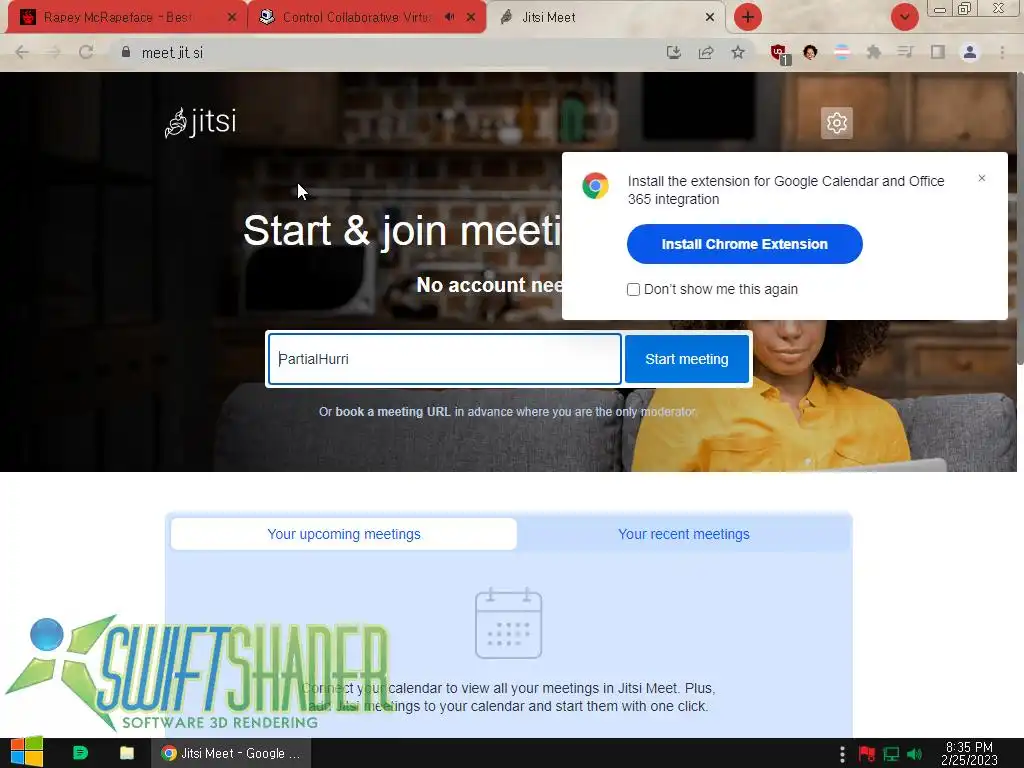Close the extension install popup
Screen dimensions: 1024x768
(x=982, y=178)
